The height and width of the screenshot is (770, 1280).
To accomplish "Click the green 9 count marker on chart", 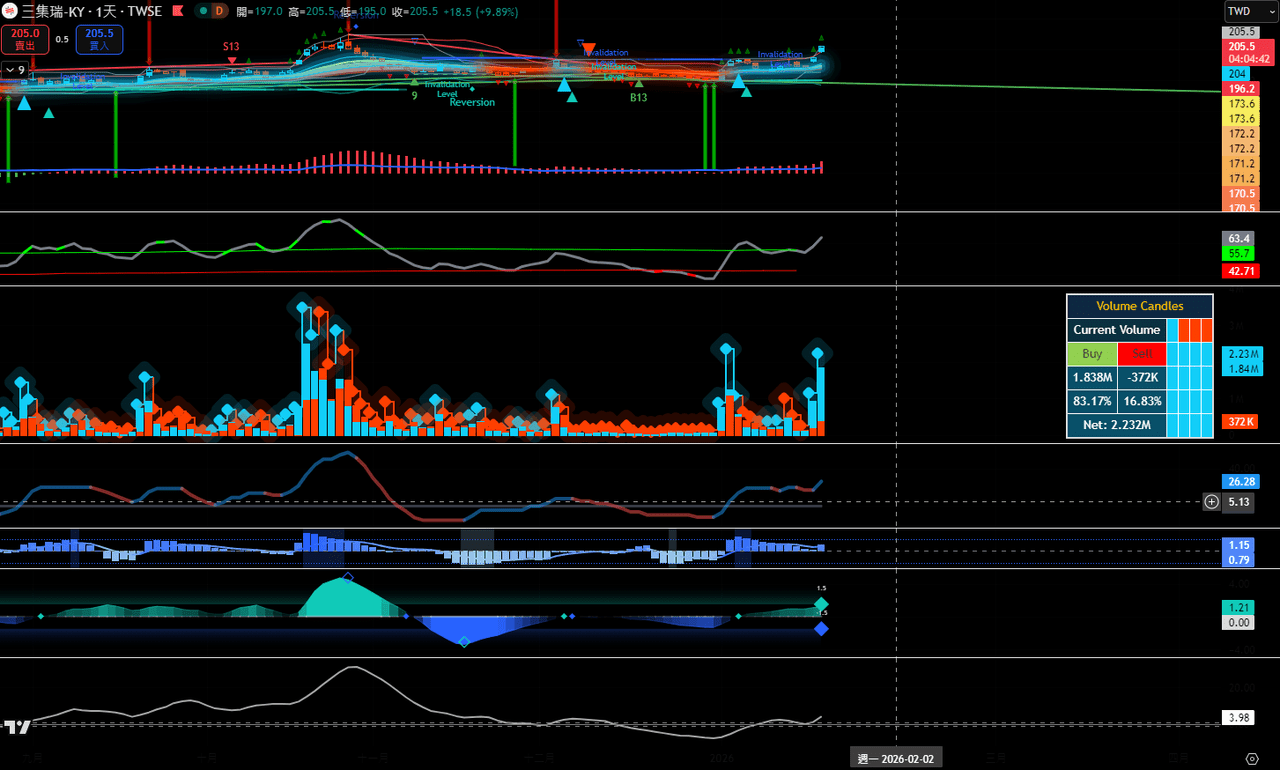I will (x=414, y=96).
